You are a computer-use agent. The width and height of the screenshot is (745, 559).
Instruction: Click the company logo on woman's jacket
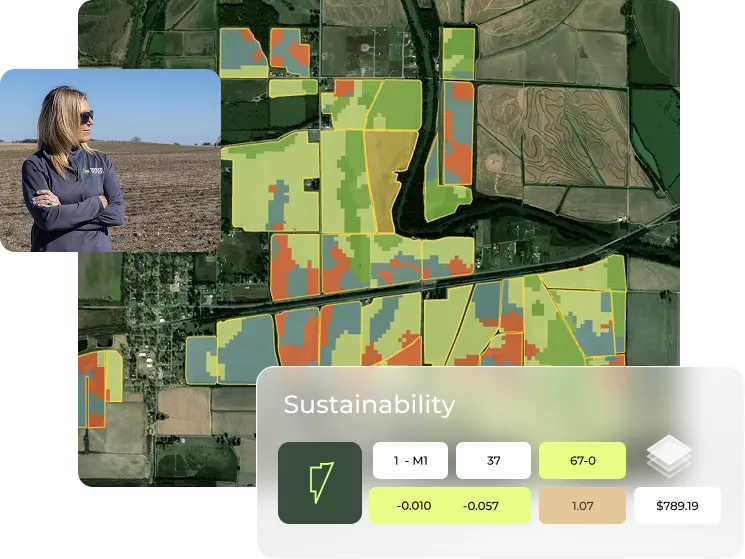click(97, 171)
